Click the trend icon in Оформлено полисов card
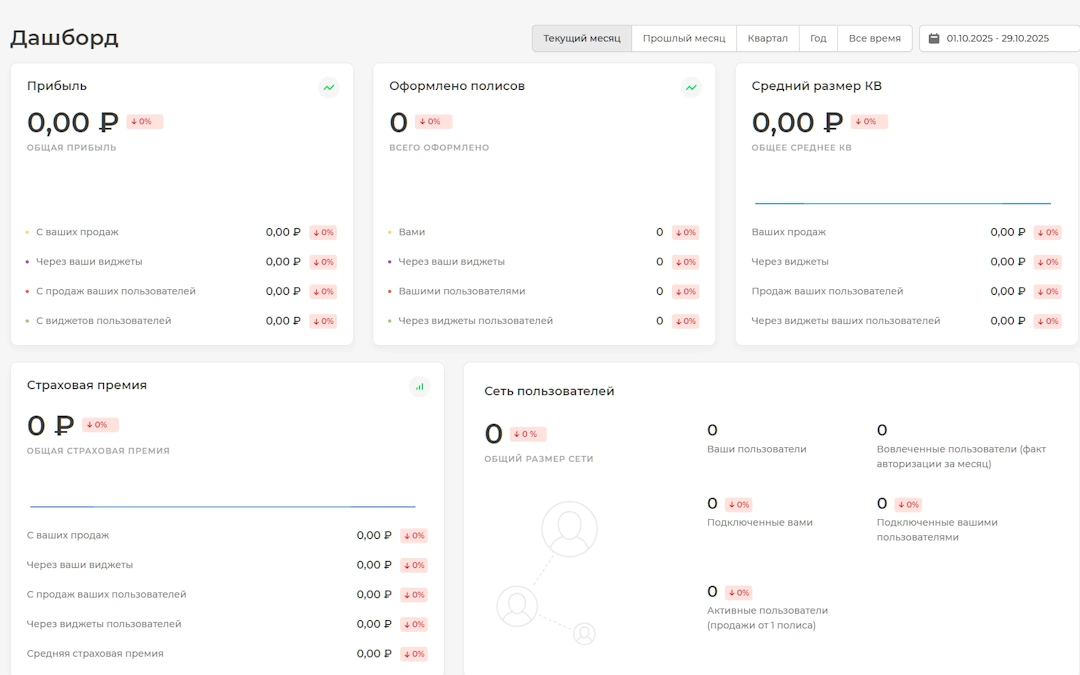Viewport: 1080px width, 675px height. tap(691, 88)
